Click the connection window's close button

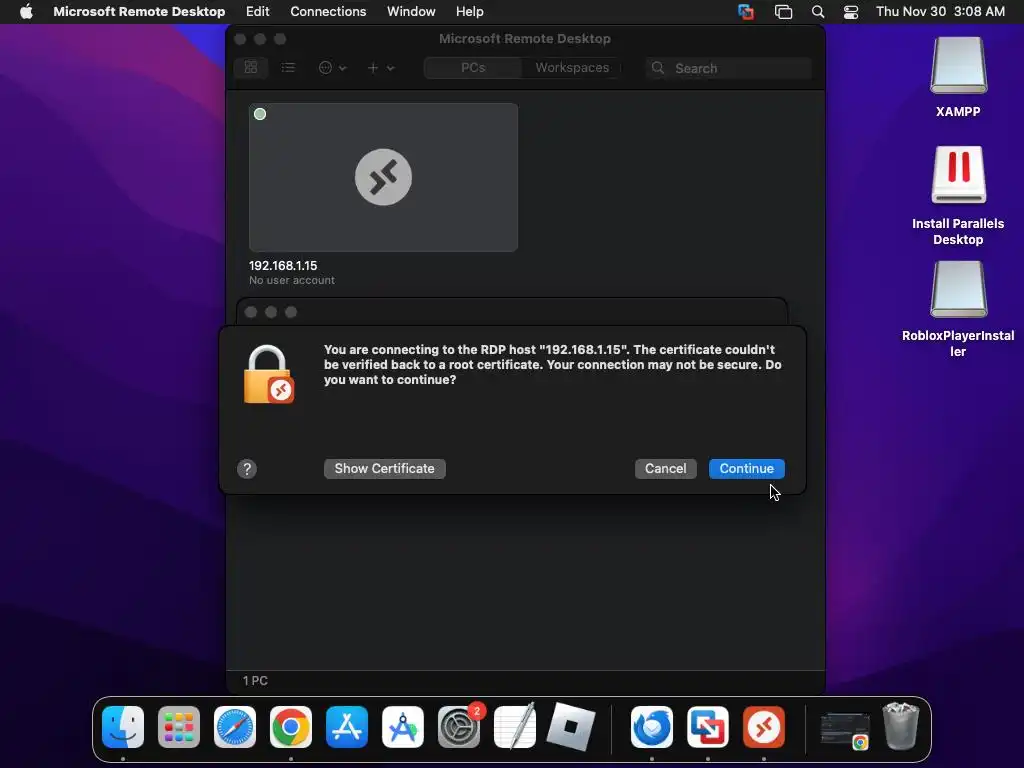click(251, 312)
